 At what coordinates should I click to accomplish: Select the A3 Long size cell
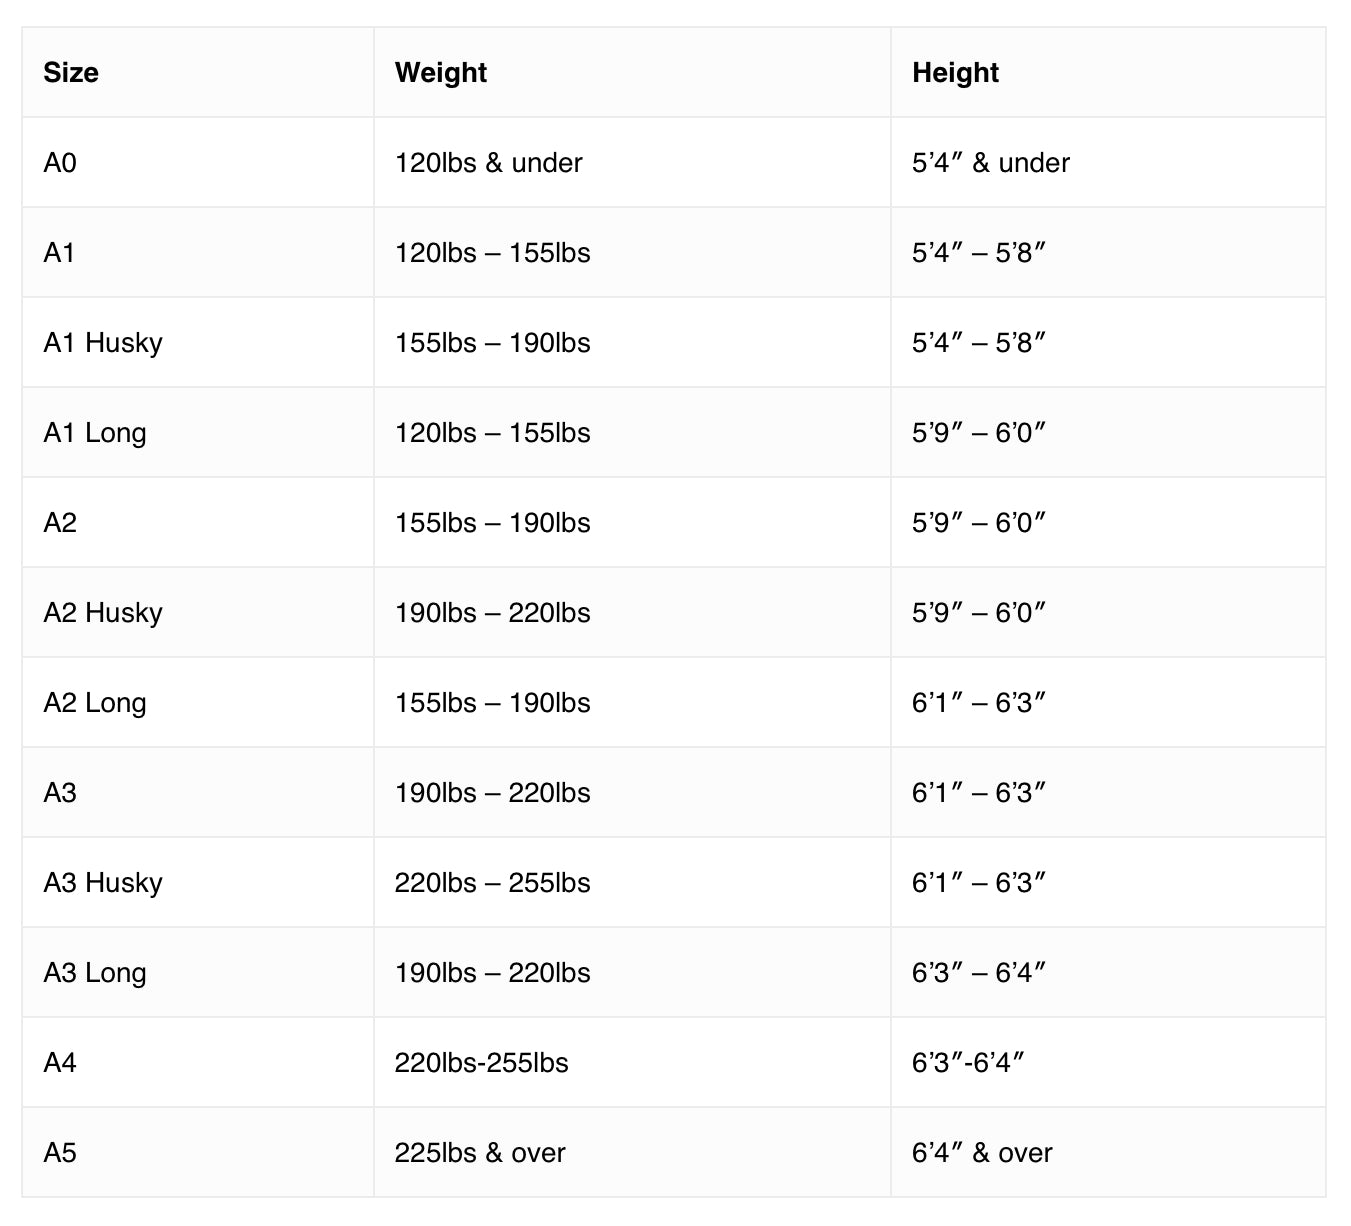pos(95,973)
